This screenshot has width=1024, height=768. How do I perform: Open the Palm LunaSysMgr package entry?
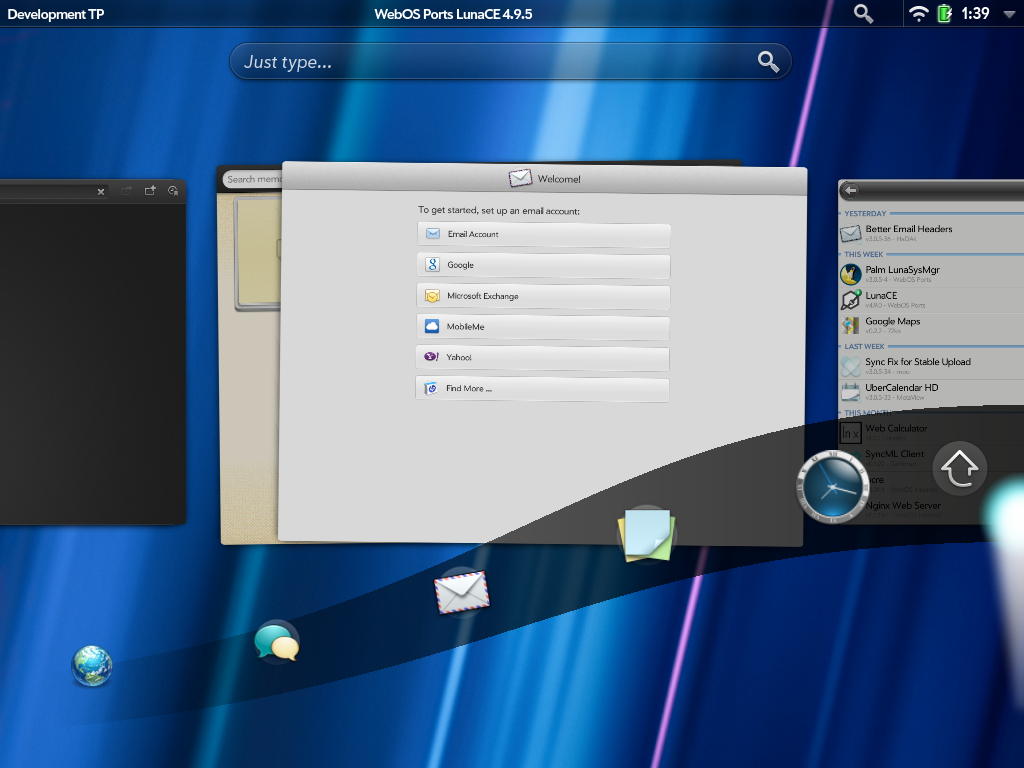(x=930, y=273)
